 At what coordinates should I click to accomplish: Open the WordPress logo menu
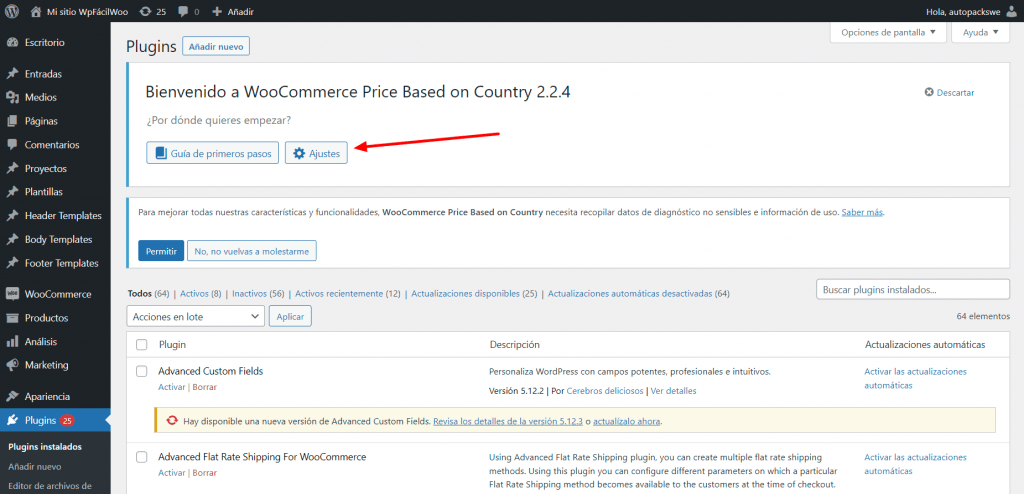[x=12, y=11]
